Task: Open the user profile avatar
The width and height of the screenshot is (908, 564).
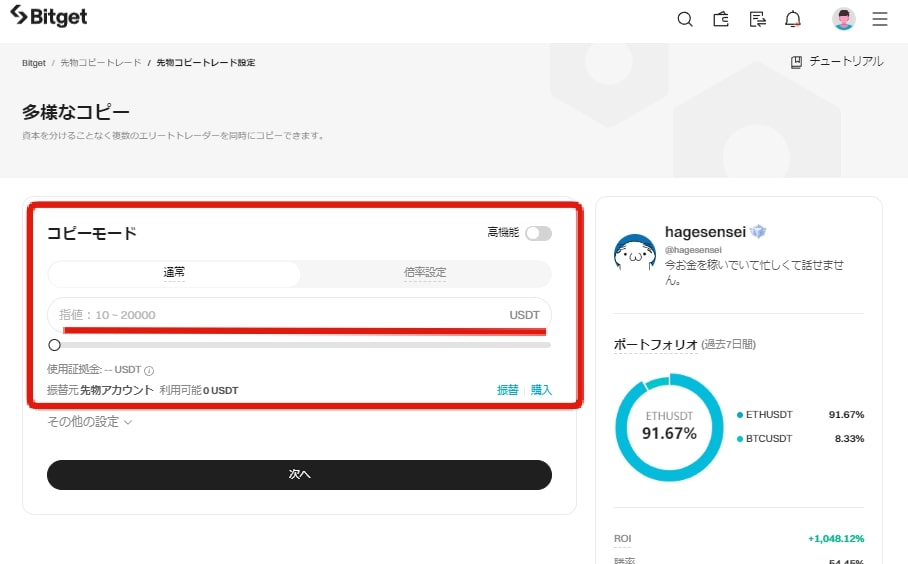Action: [x=844, y=19]
